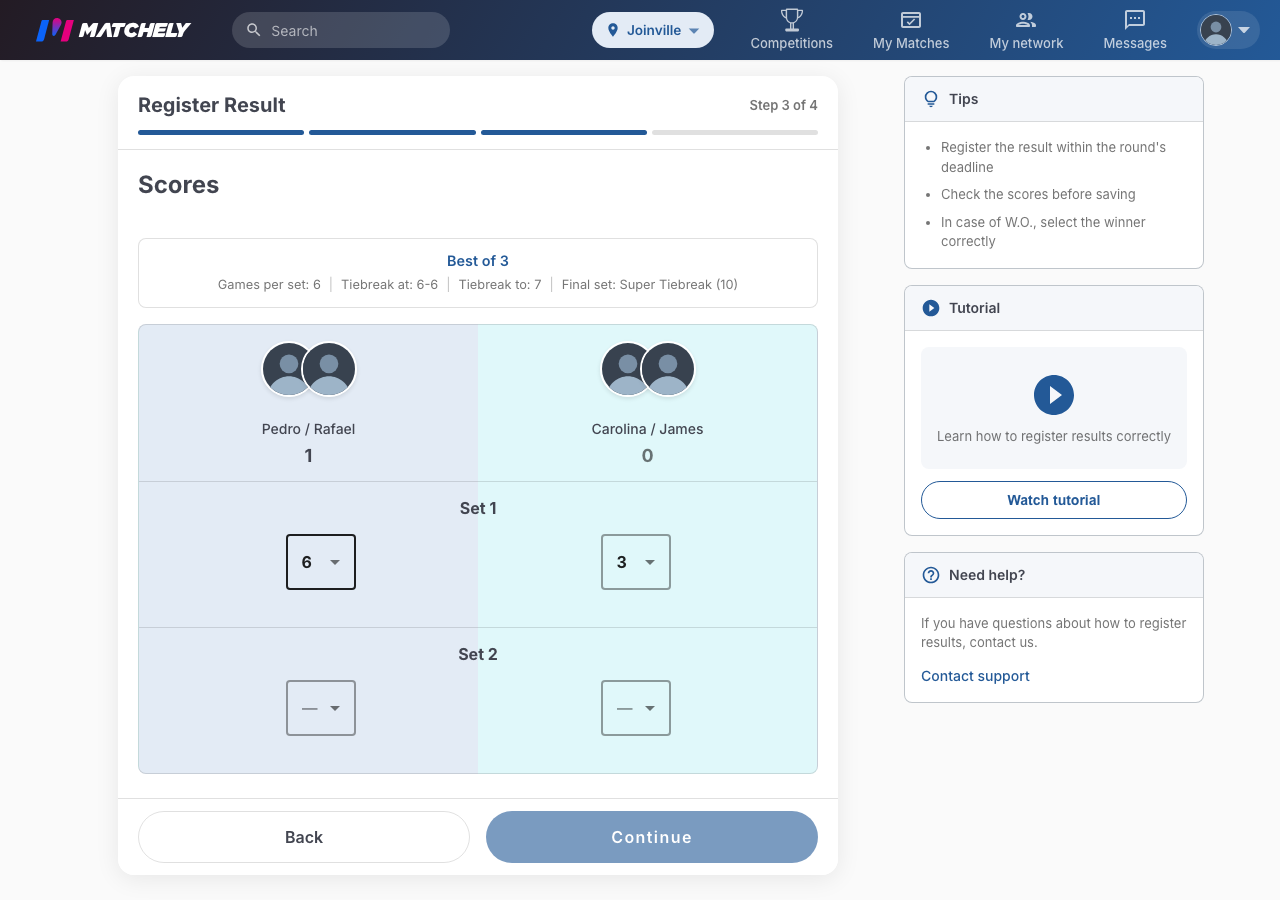
Task: Open Set 2 score dropdown for Pedro / Rafael
Action: tap(321, 708)
